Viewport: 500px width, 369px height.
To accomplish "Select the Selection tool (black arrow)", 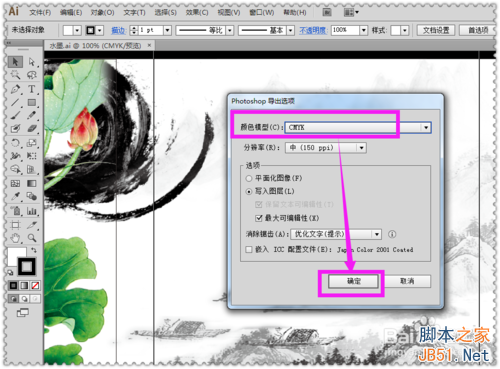I will 15,62.
